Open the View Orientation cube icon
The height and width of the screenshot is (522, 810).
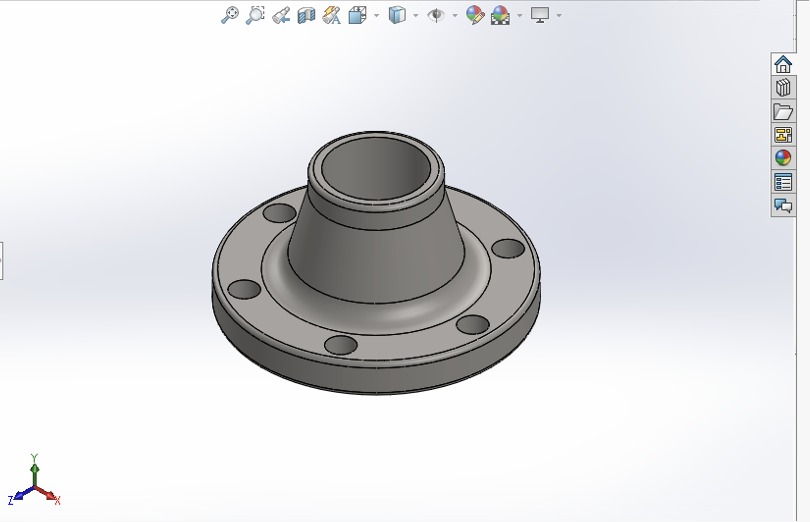click(357, 15)
